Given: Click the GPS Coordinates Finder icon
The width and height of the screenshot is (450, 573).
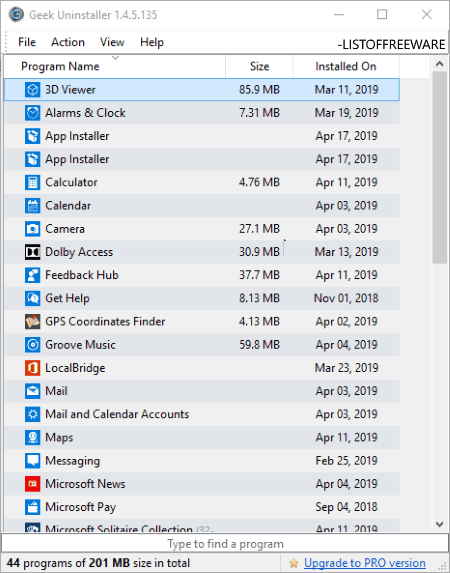Looking at the screenshot, I should pos(33,322).
